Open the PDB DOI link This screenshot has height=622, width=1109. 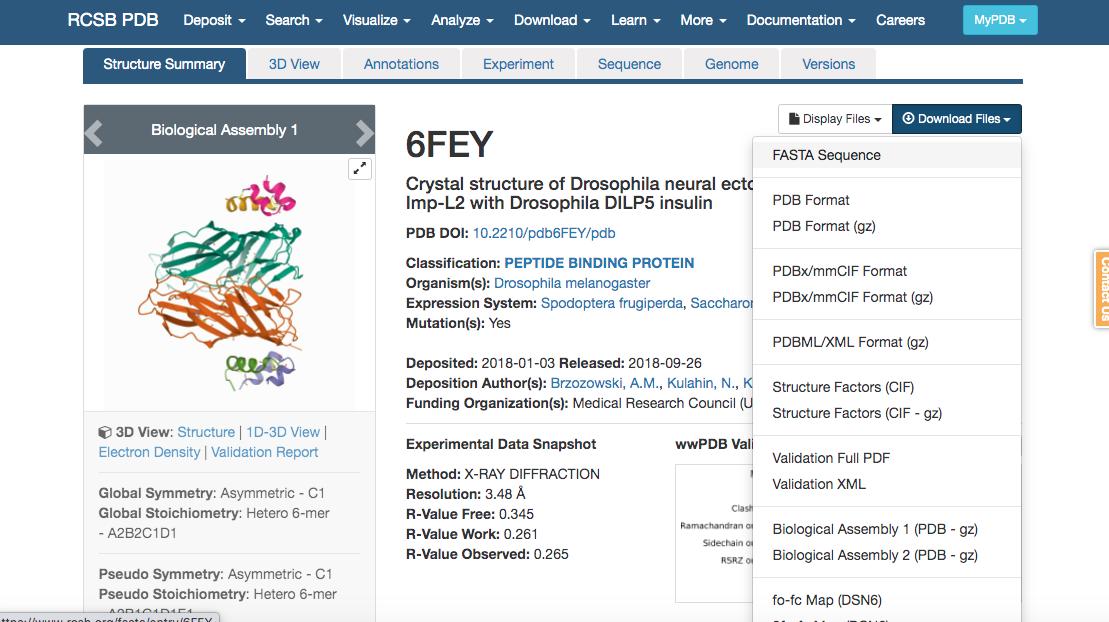(x=544, y=233)
